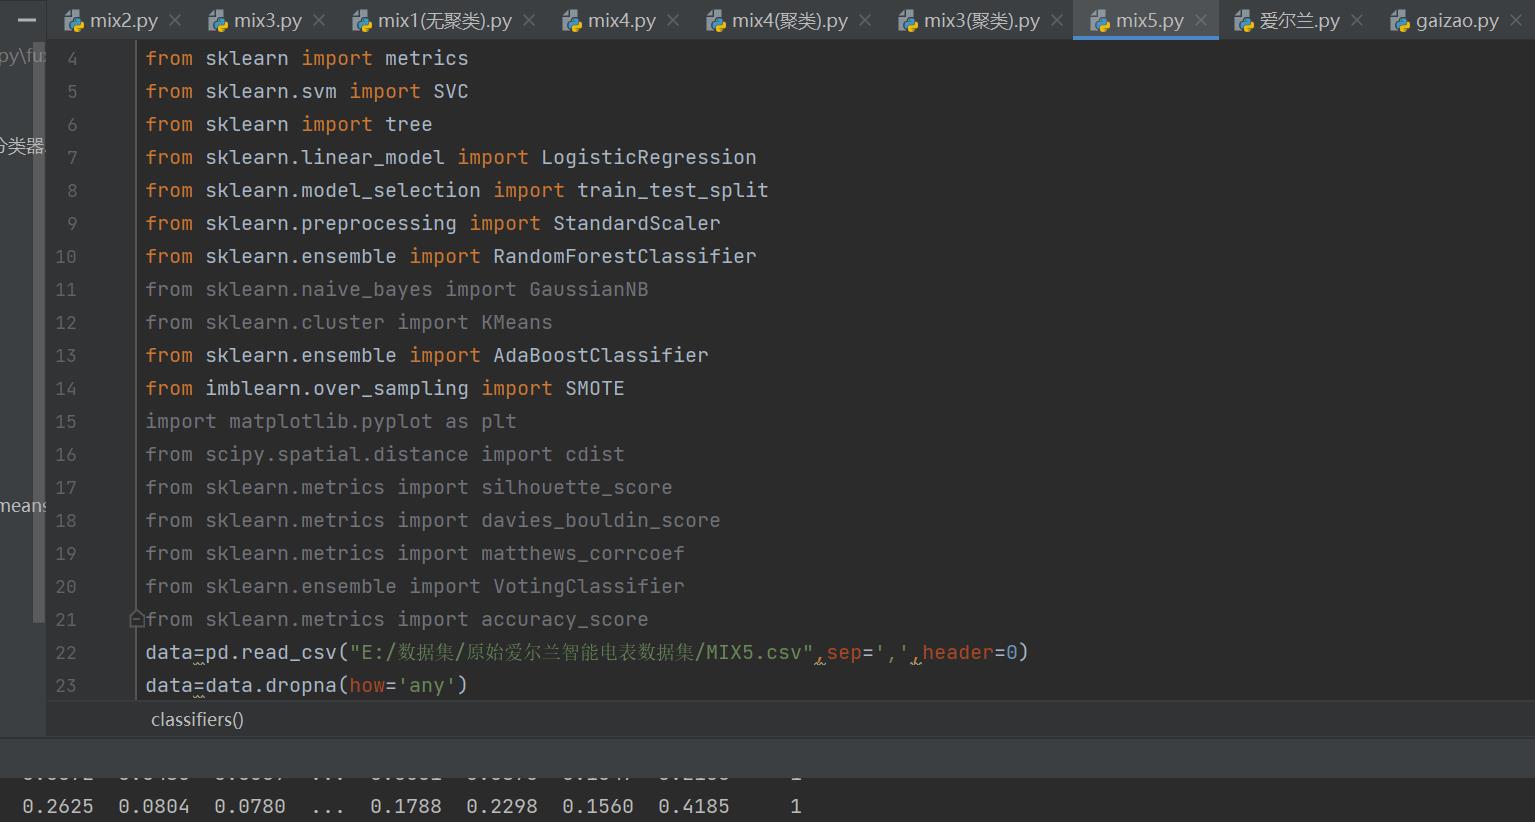Screen dimensions: 1535x822
Task: Switch to the mix4.py tab
Action: tap(622, 20)
